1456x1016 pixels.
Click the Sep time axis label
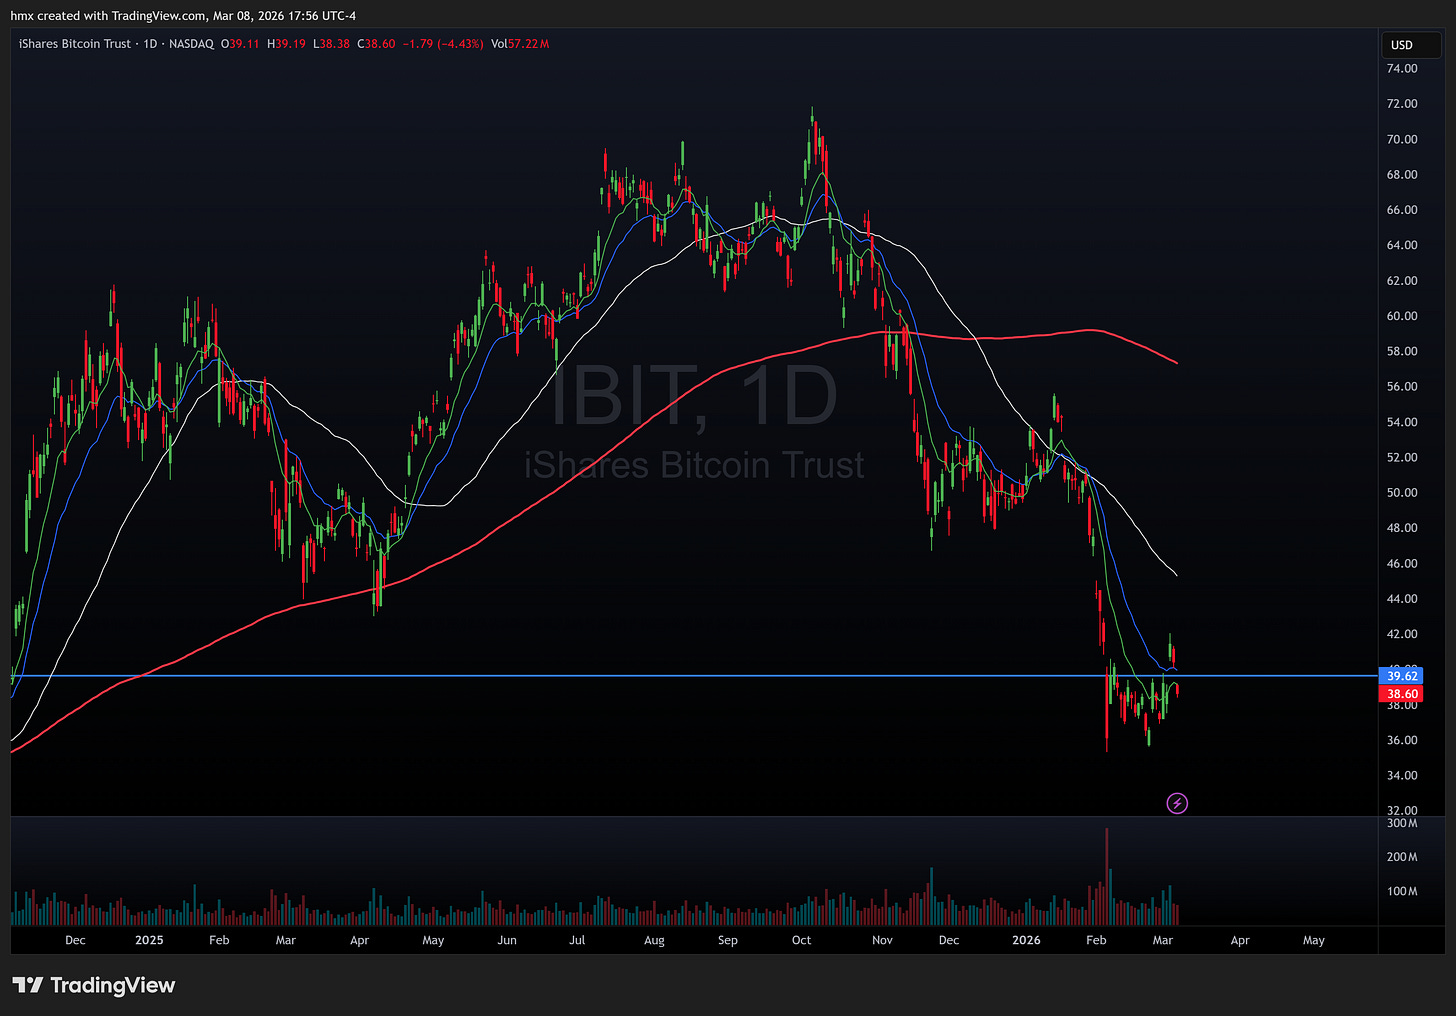click(x=728, y=940)
